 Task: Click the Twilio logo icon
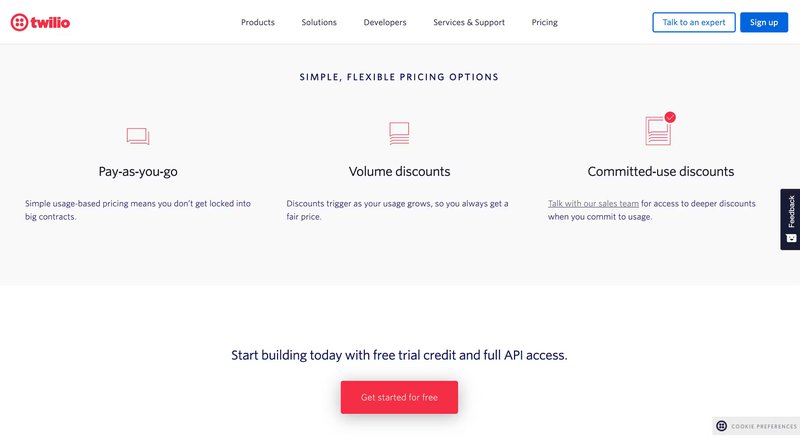(x=18, y=22)
